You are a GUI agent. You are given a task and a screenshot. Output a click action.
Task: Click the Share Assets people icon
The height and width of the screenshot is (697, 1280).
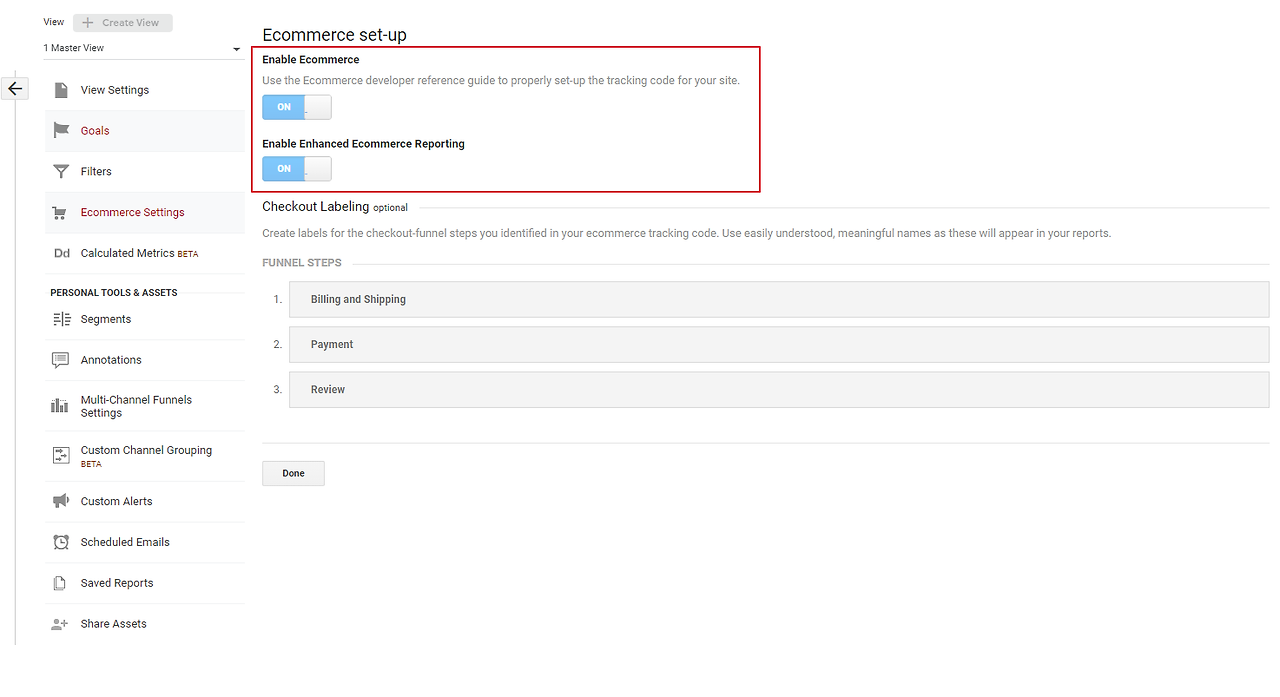(60, 624)
